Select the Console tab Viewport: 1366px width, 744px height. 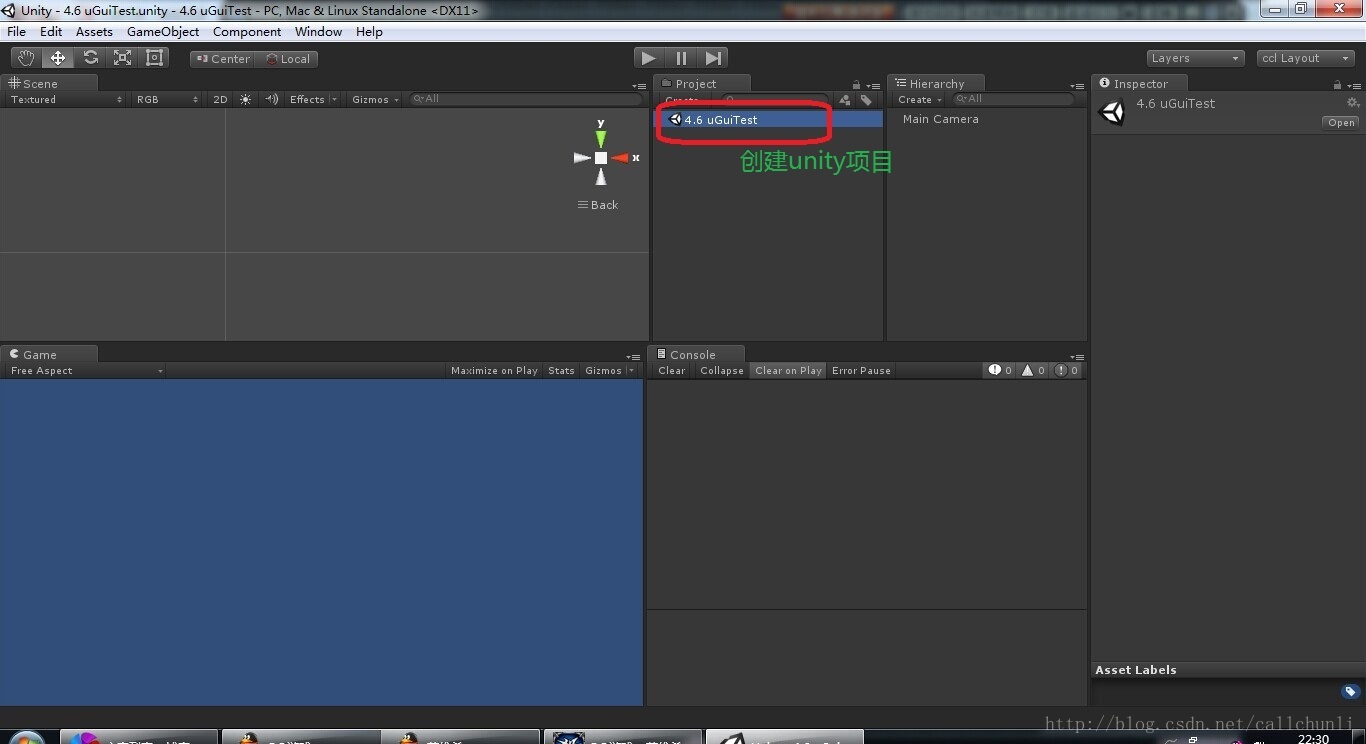[696, 354]
